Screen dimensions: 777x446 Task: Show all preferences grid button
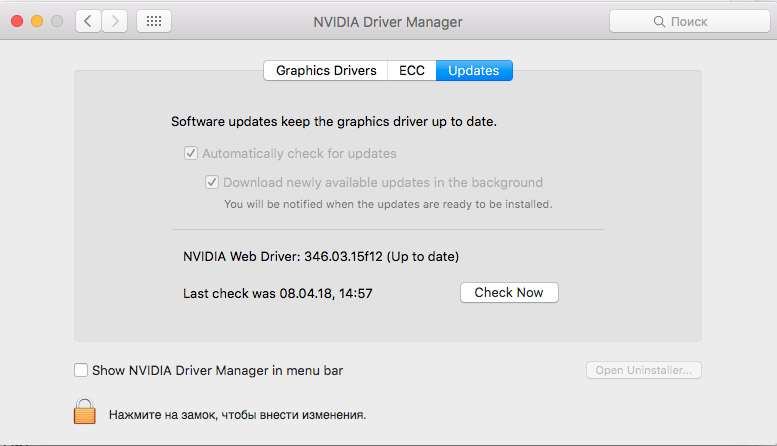(x=154, y=21)
